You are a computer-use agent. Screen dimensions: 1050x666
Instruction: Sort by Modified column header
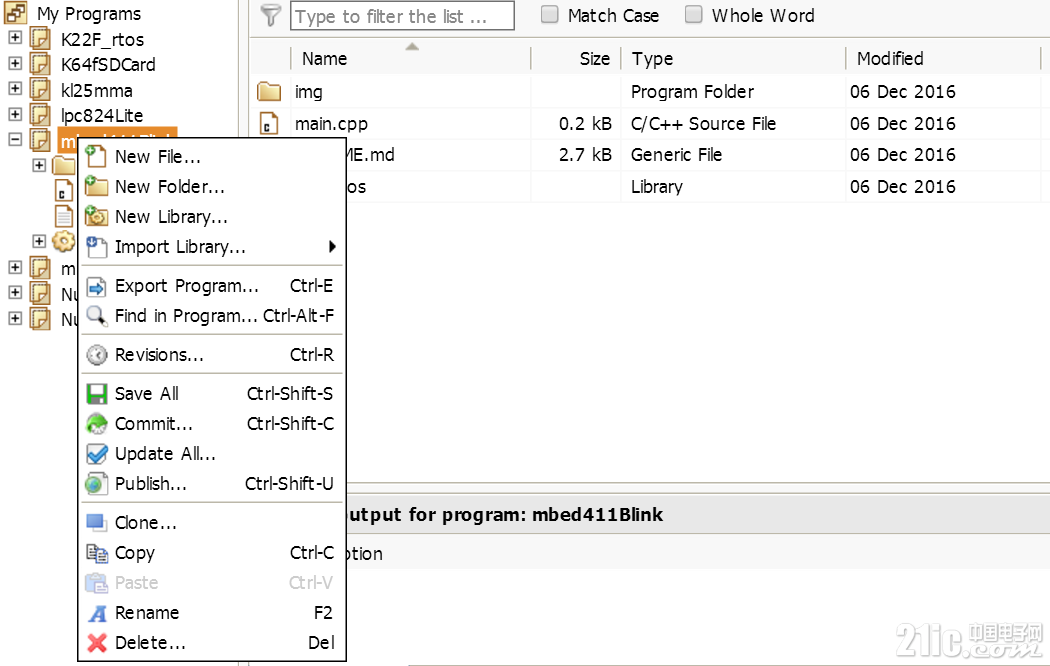tap(890, 59)
